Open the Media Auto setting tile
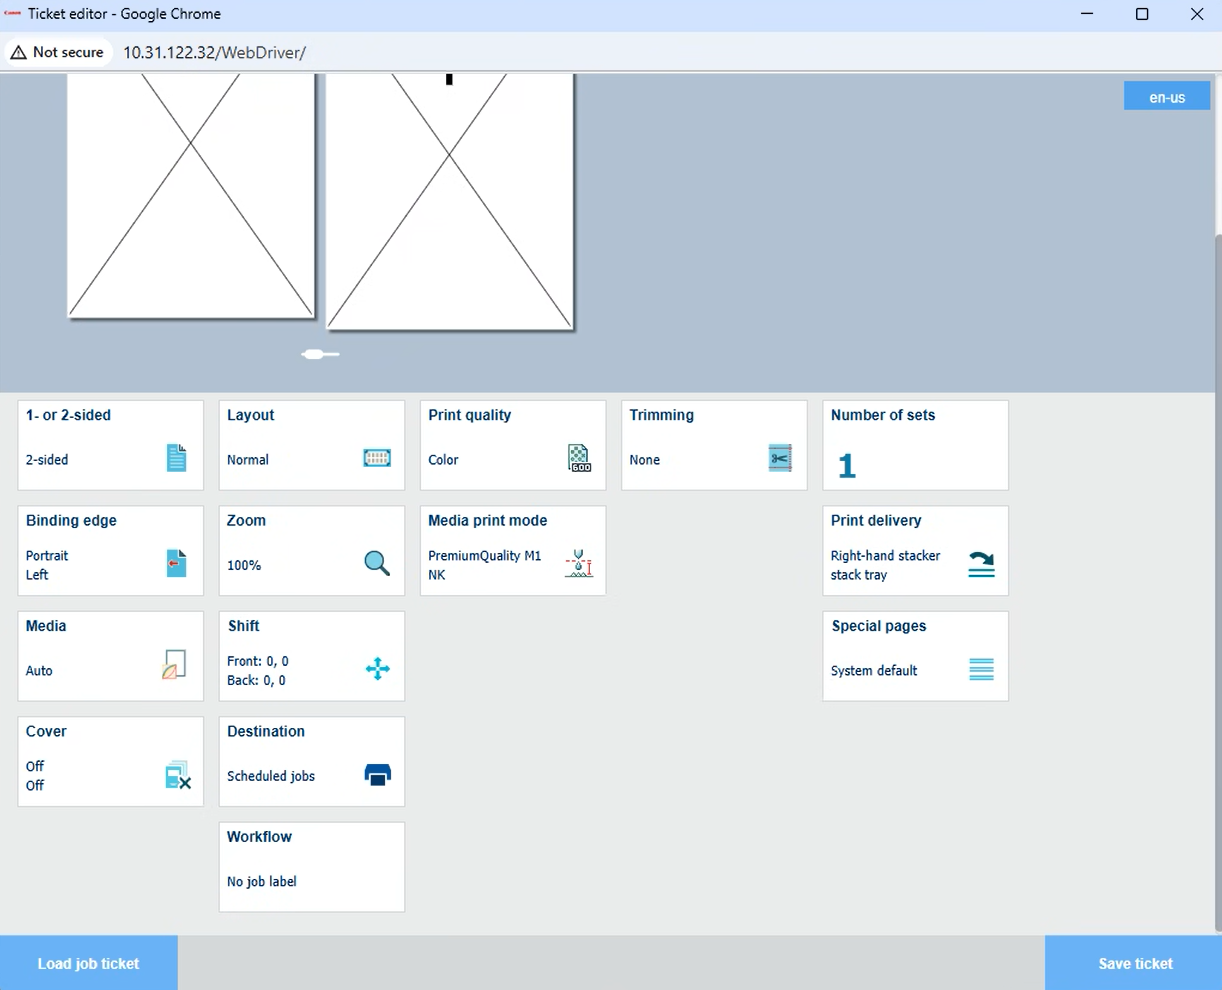This screenshot has height=990, width=1222. 110,656
